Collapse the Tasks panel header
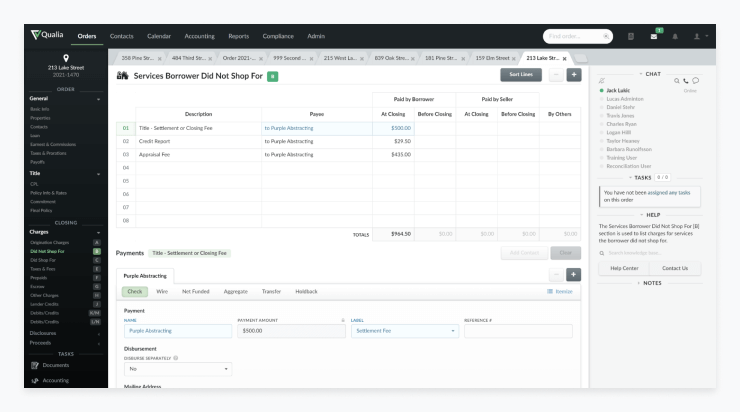The width and height of the screenshot is (740, 412). (x=640, y=177)
